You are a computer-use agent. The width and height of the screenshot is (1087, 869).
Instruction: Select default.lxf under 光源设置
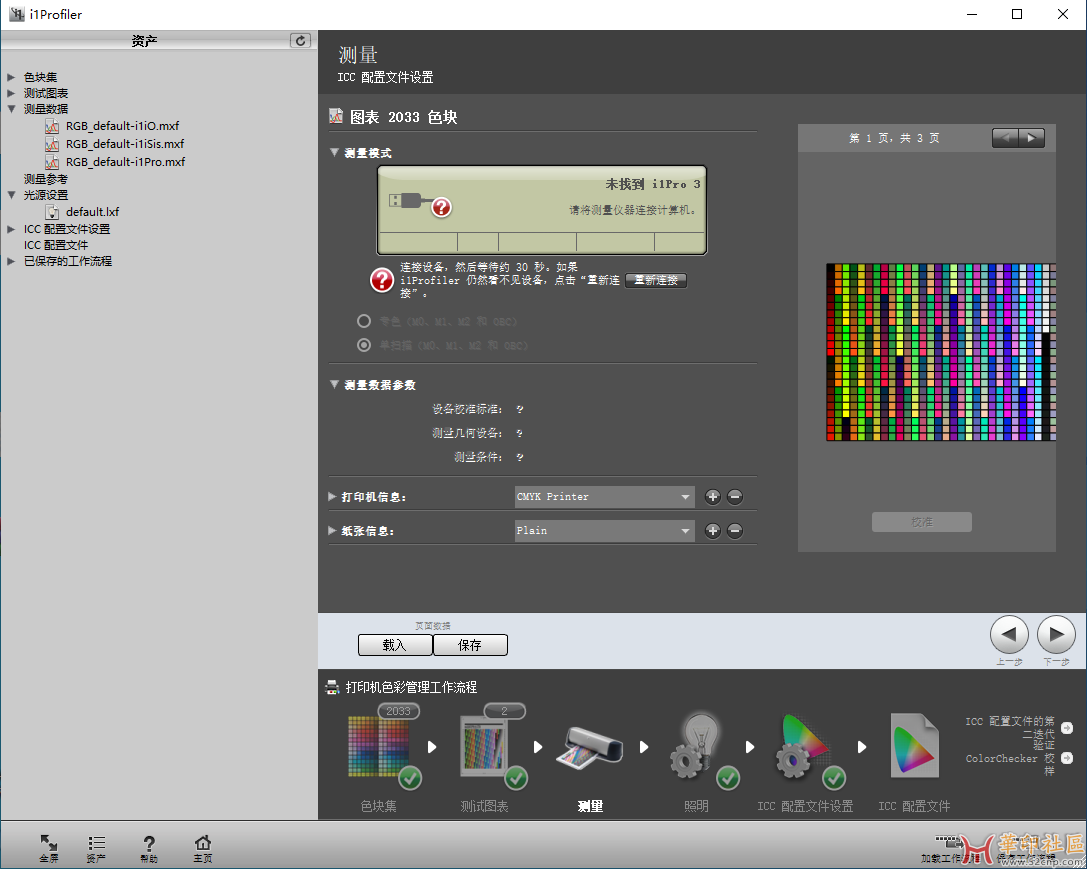[92, 212]
